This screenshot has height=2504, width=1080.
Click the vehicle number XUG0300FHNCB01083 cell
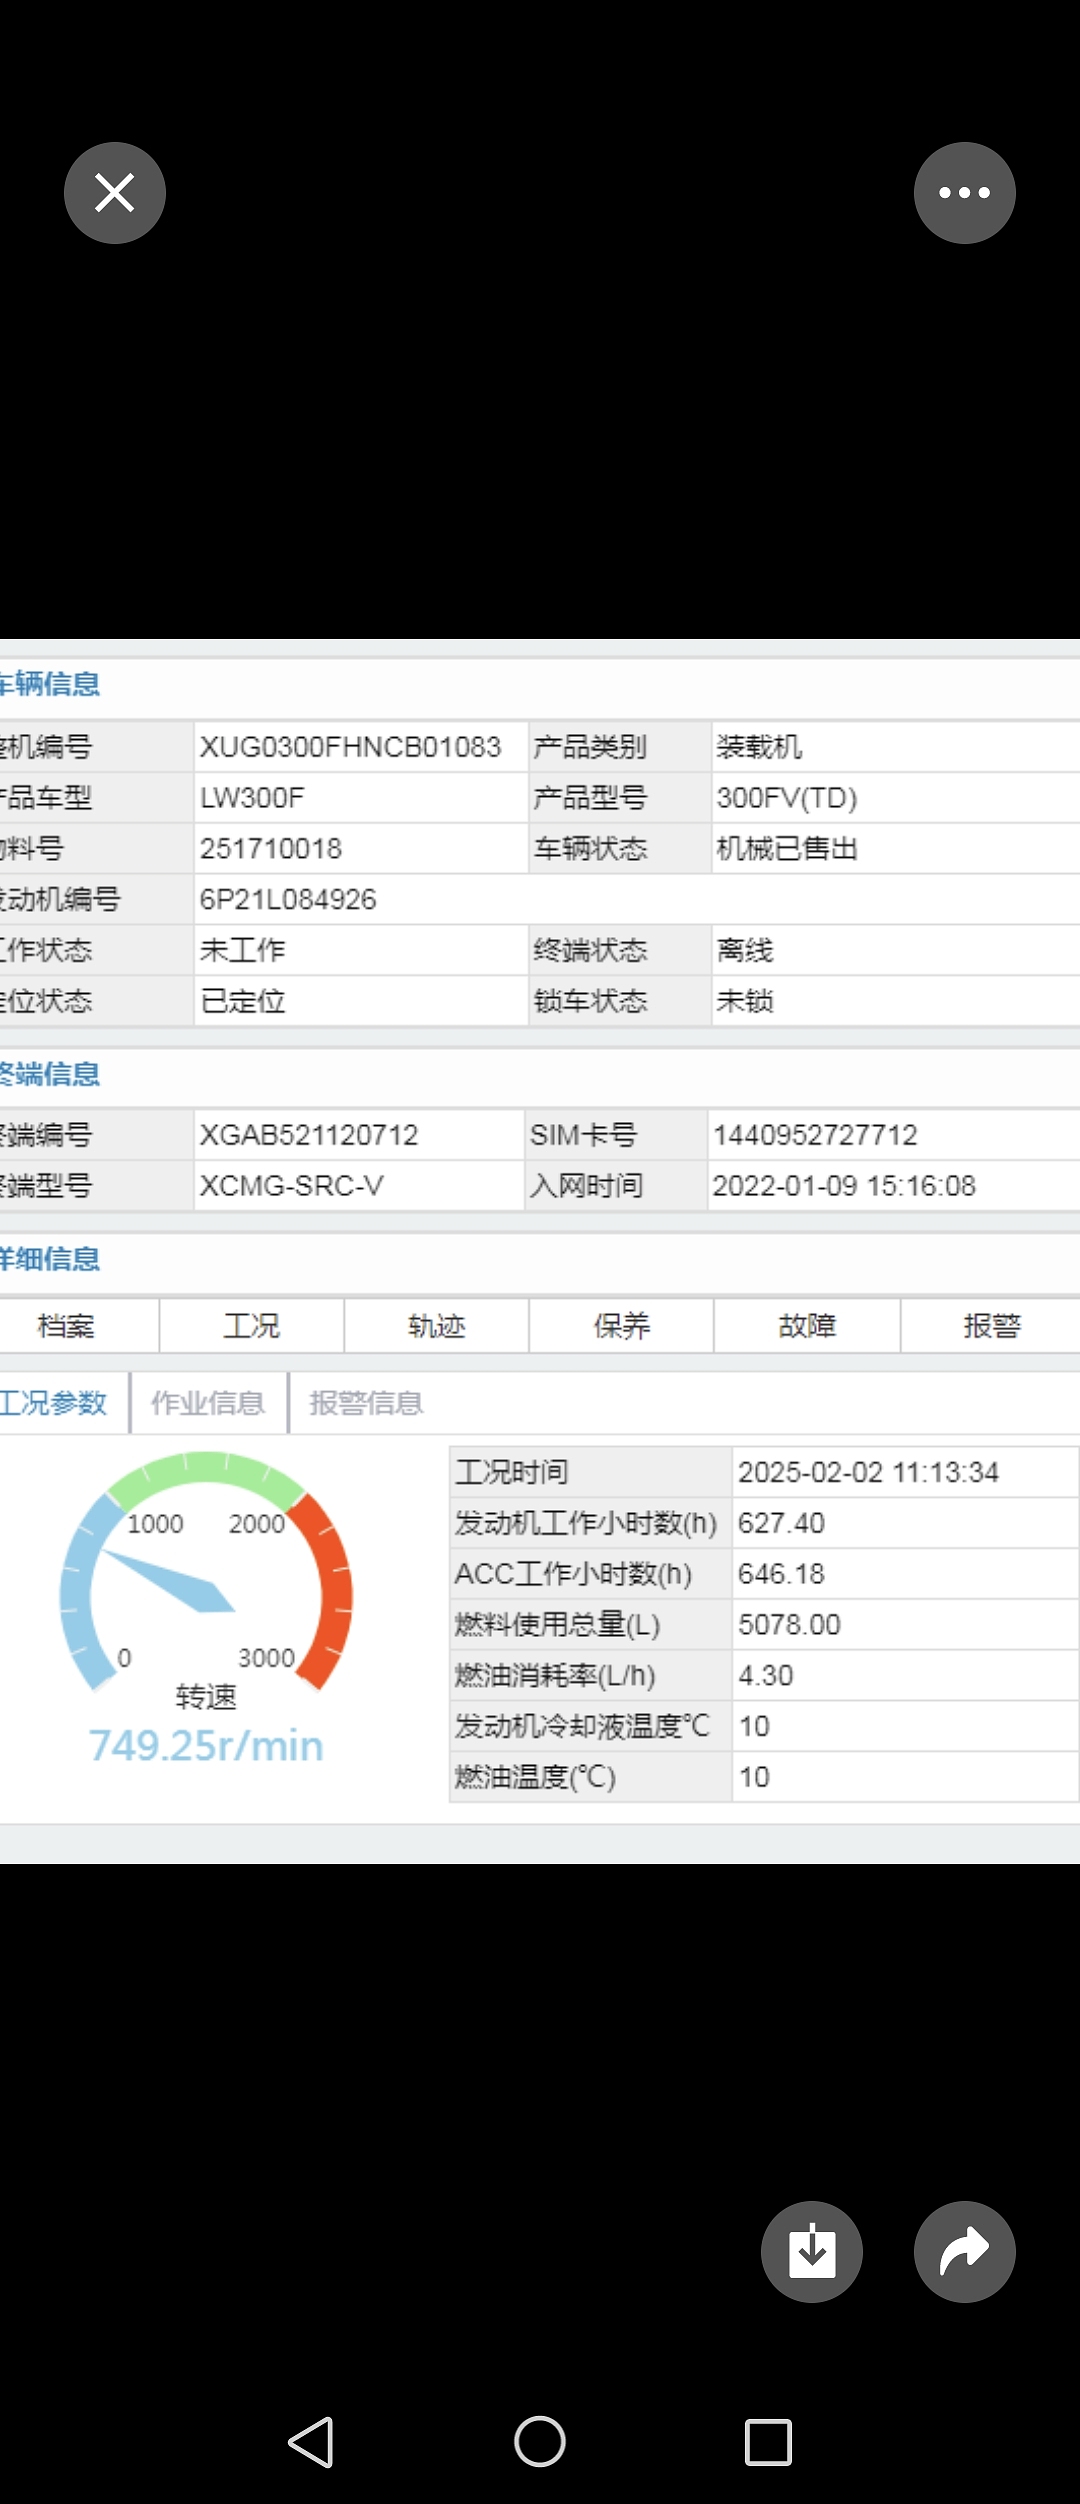tap(350, 747)
